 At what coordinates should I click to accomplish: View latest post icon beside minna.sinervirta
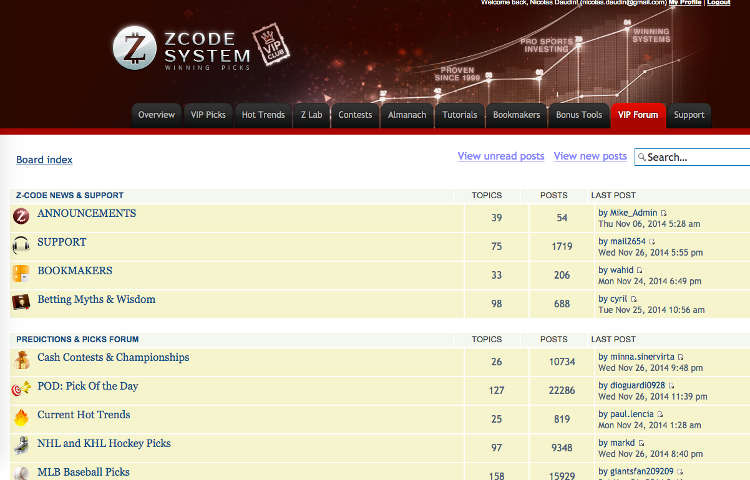point(681,357)
